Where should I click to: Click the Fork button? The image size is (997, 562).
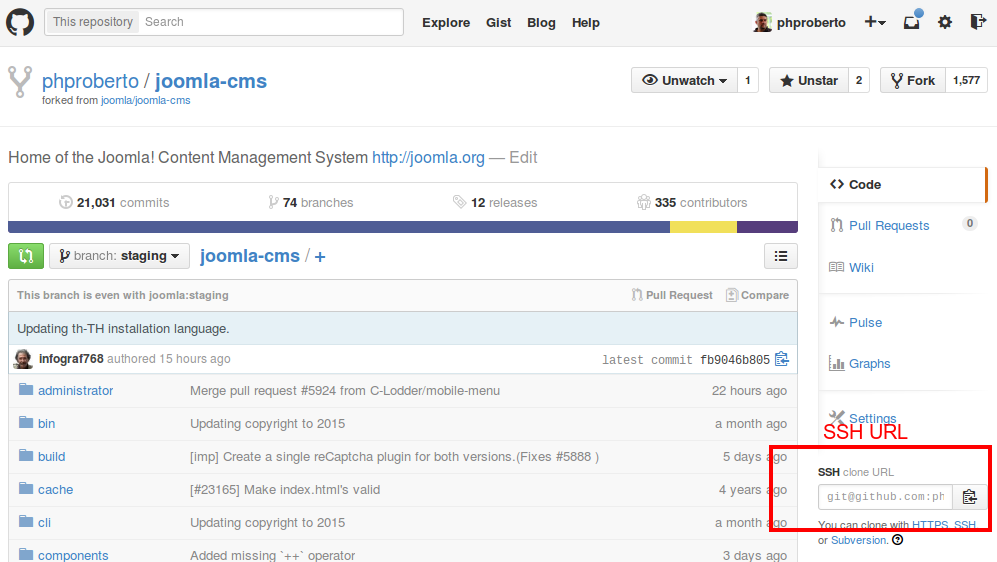pyautogui.click(x=913, y=81)
